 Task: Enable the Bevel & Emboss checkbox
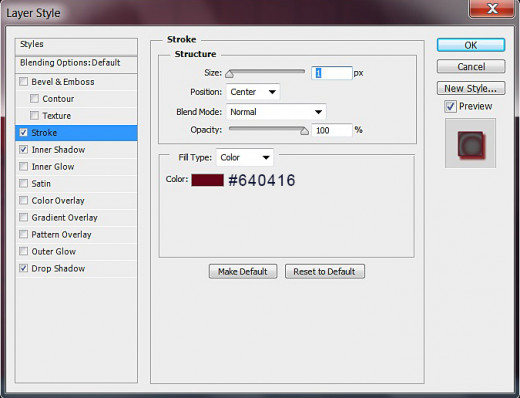pyautogui.click(x=23, y=82)
